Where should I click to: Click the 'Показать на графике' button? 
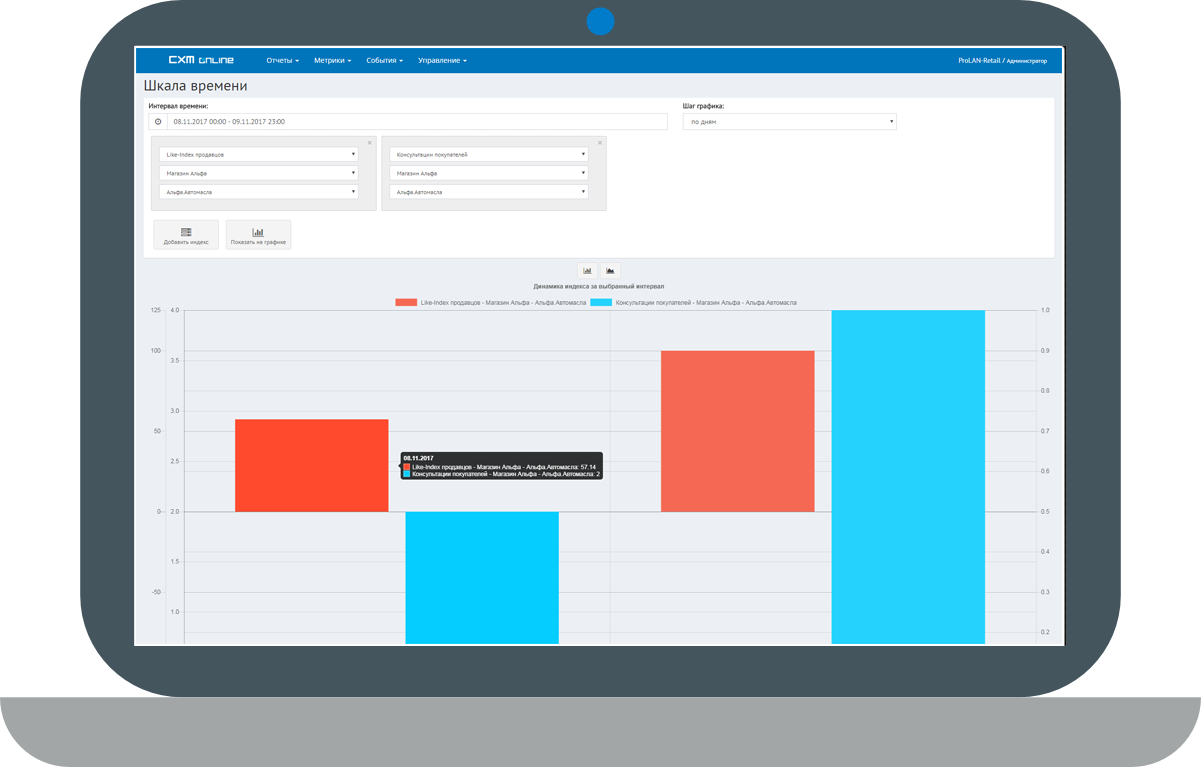pyautogui.click(x=258, y=235)
